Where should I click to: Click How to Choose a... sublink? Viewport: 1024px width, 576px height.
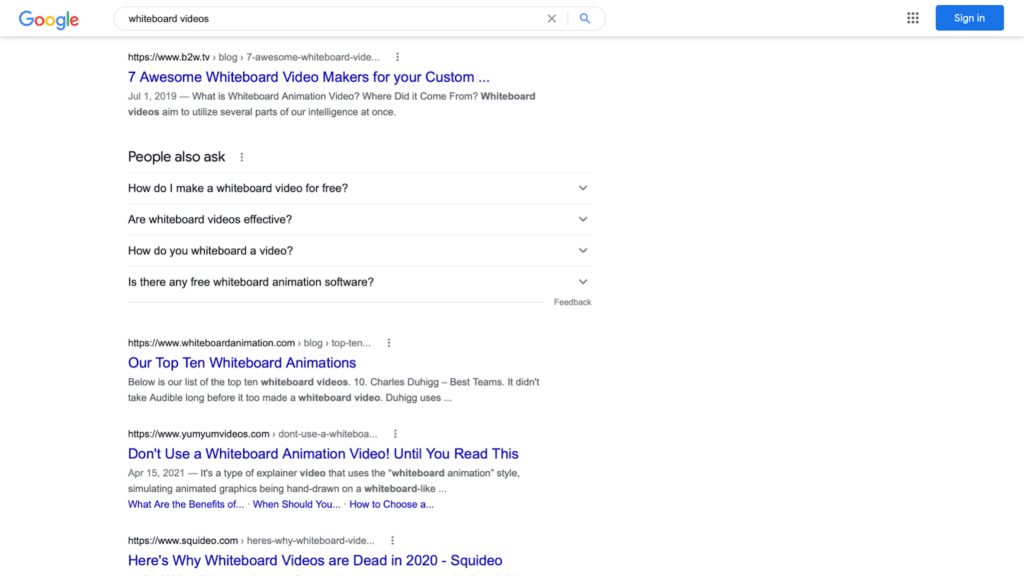coord(391,504)
